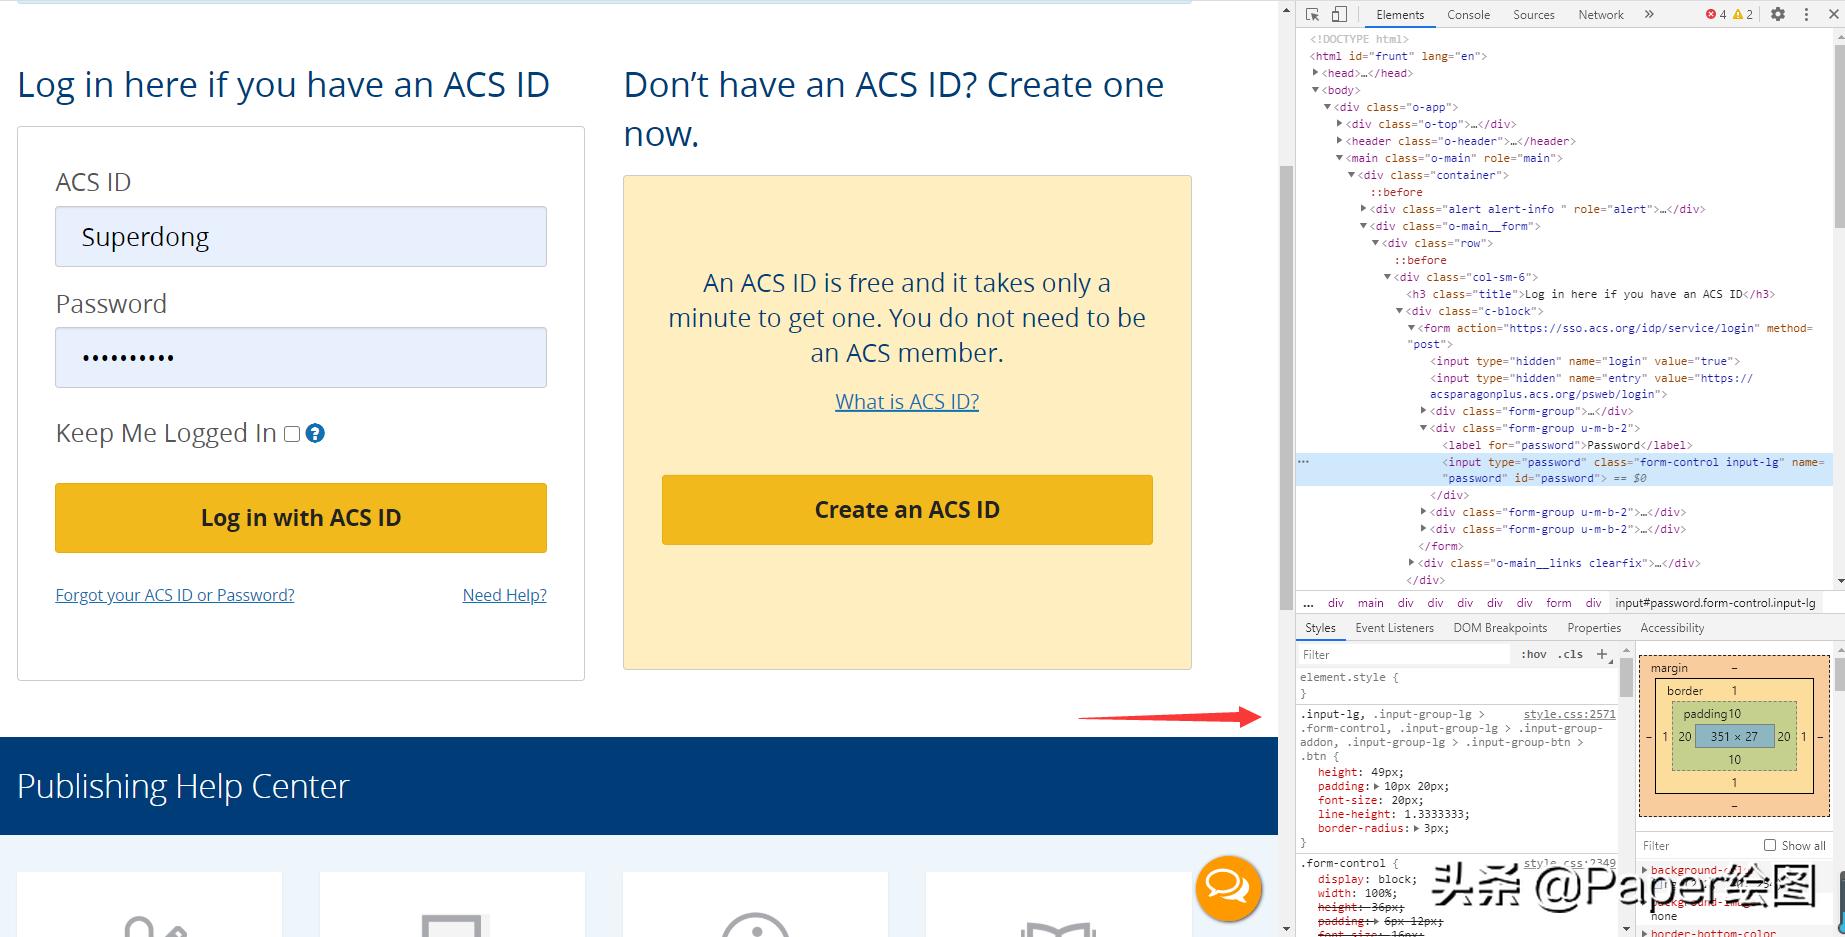Click the red error count badge
The image size is (1845, 937).
1716,14
